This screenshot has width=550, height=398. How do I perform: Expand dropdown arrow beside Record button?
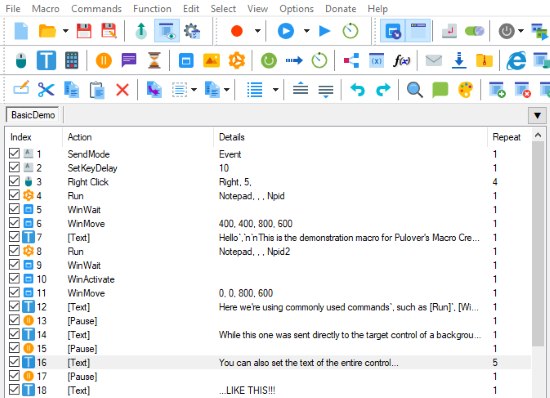[x=257, y=31]
